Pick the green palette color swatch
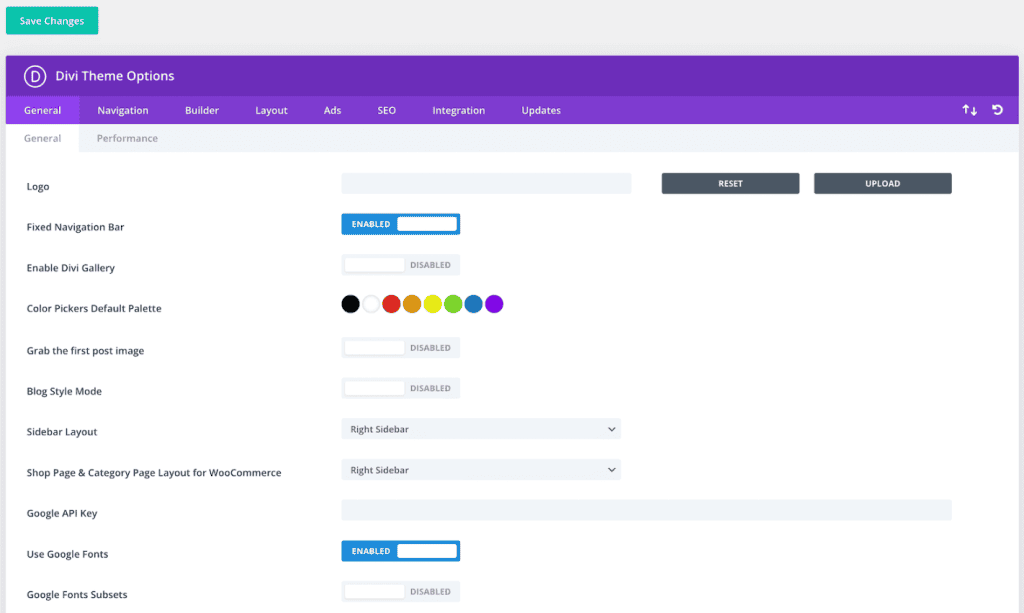The height and width of the screenshot is (613, 1024). pos(453,304)
